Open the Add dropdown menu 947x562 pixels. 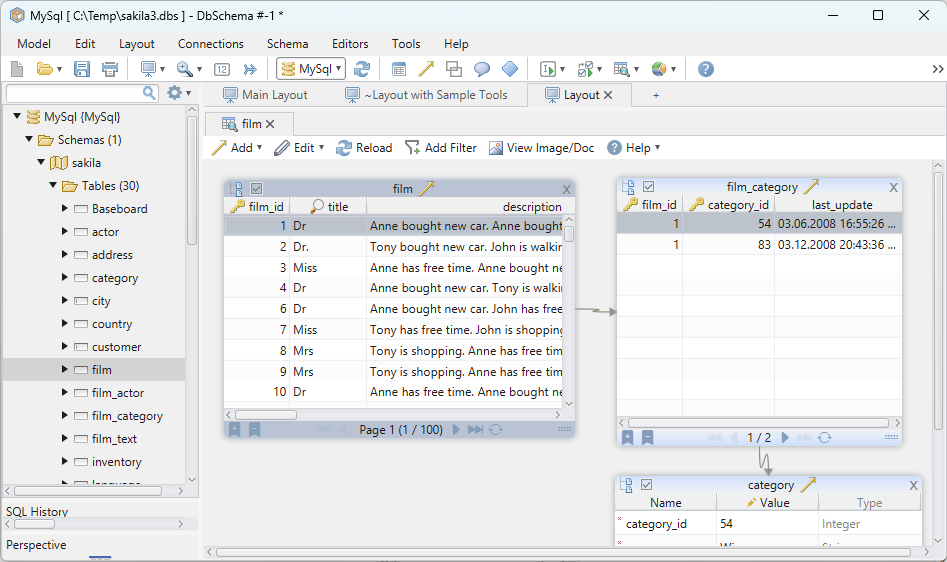237,148
